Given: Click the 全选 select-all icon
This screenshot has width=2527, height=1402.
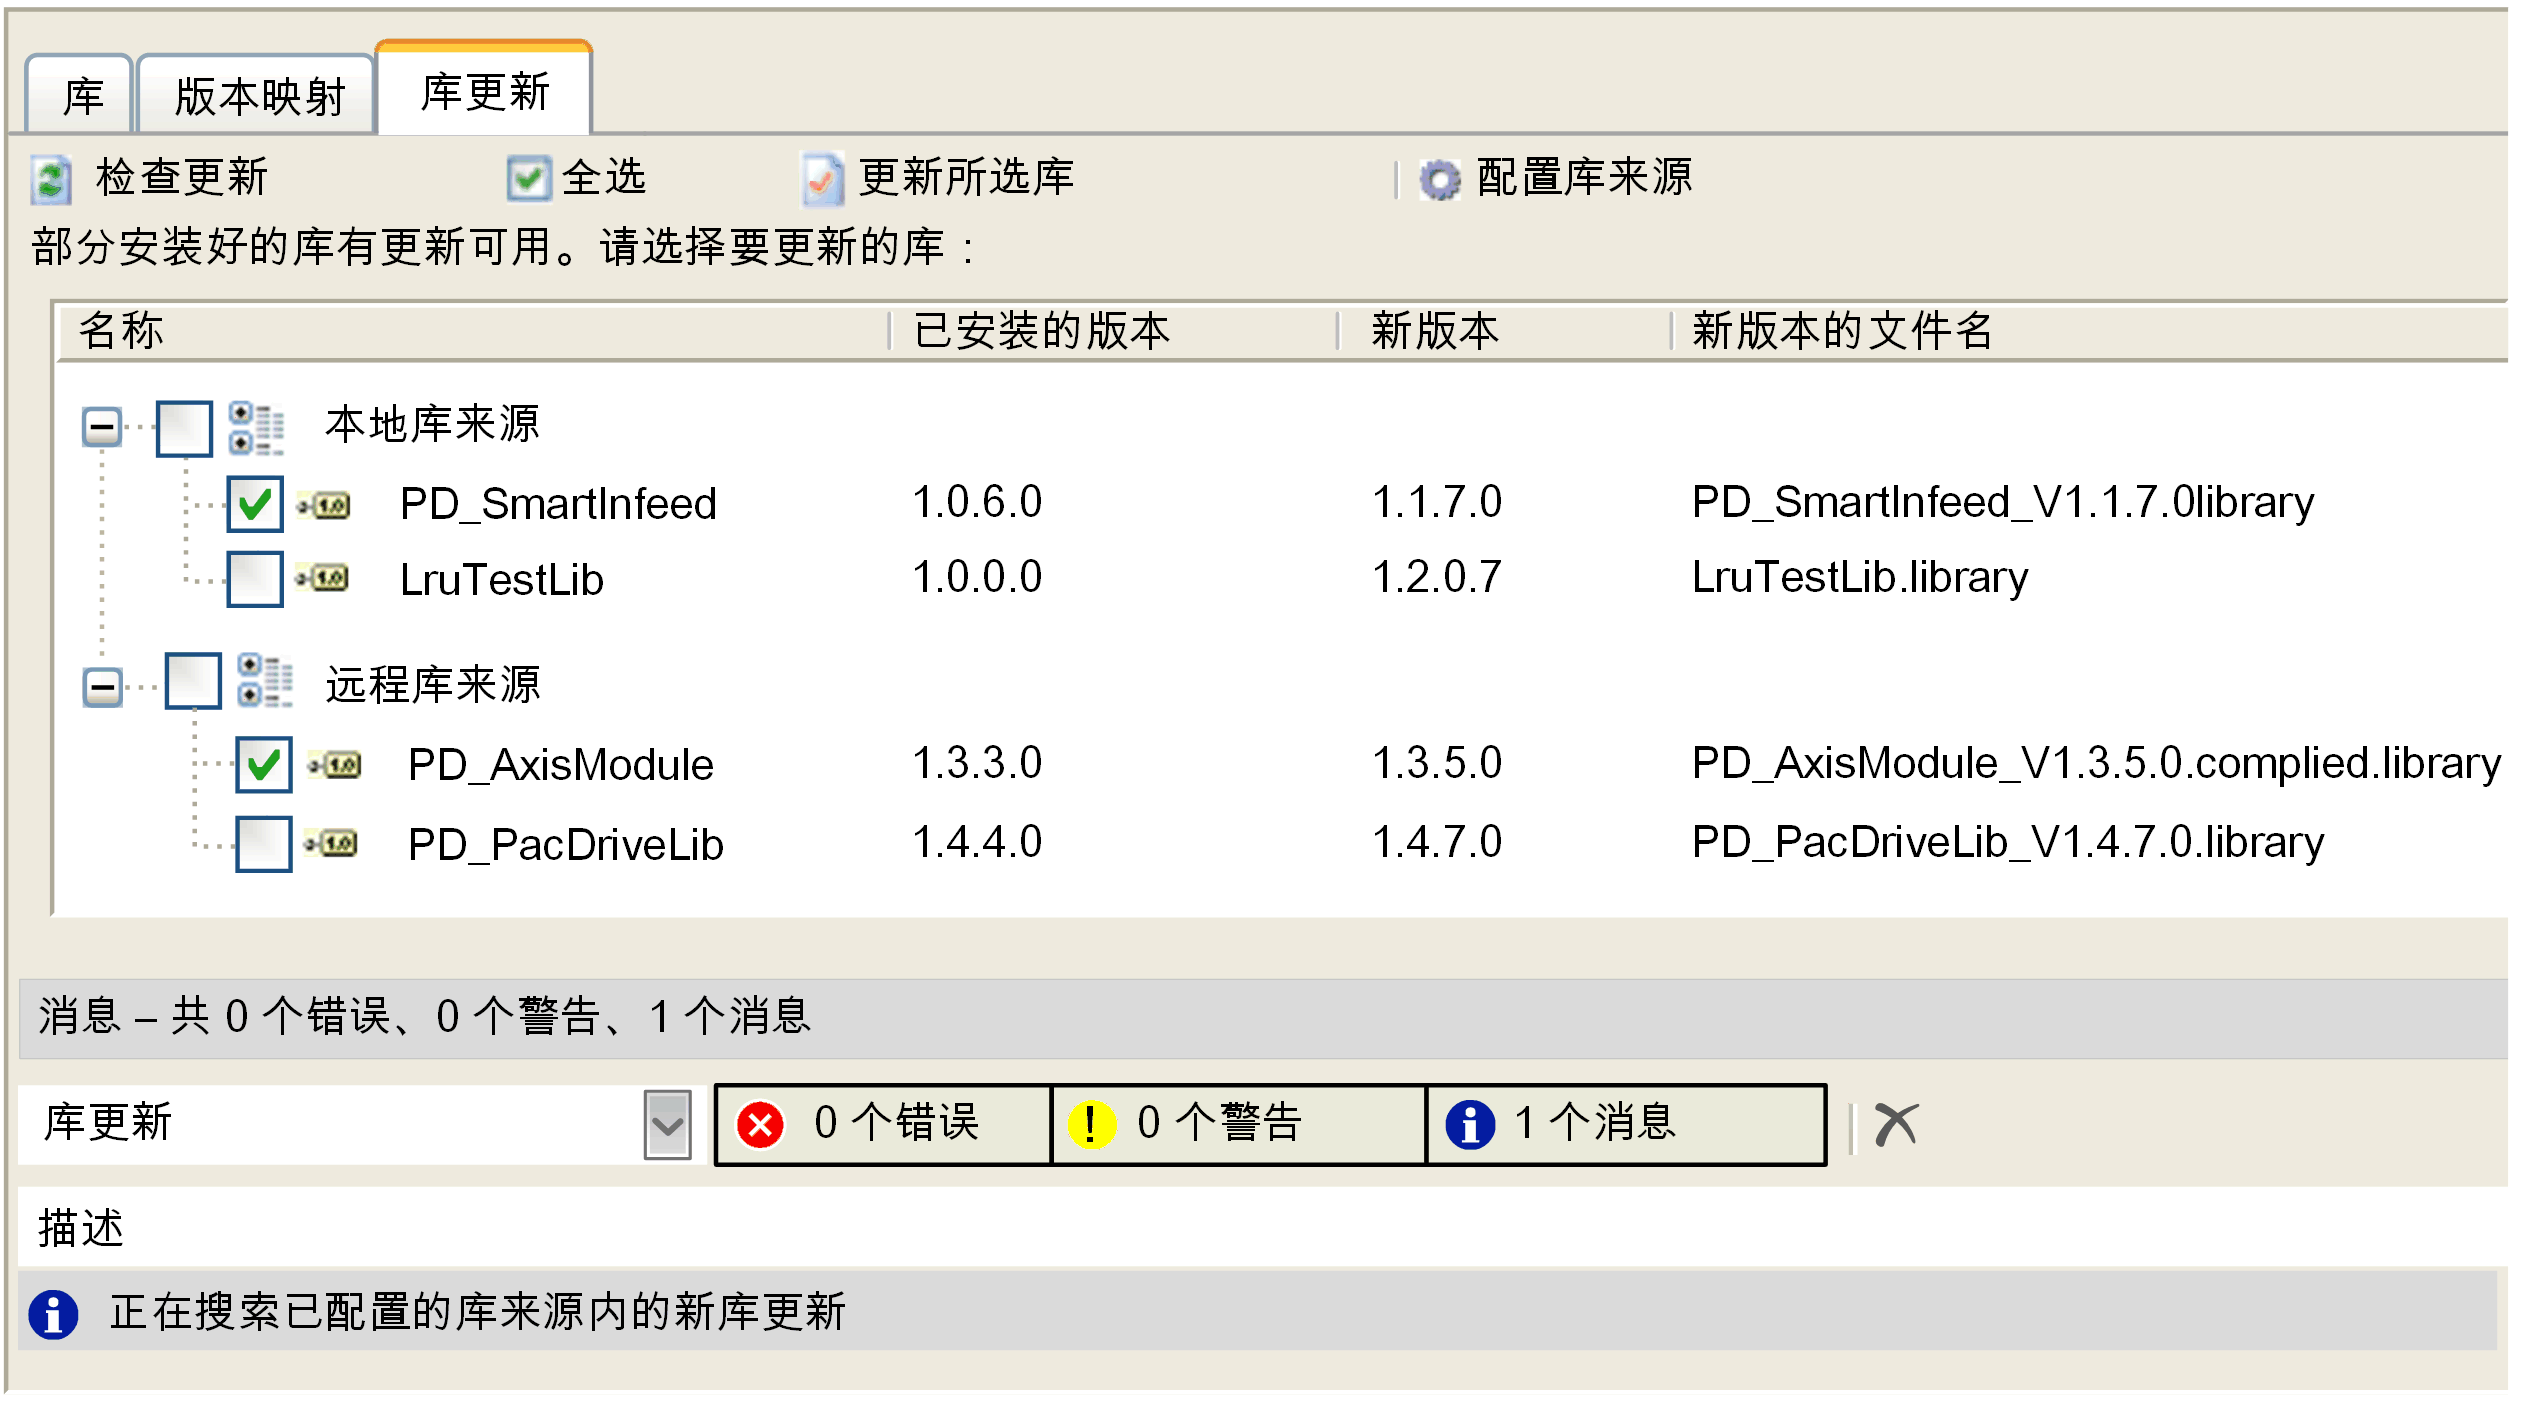Looking at the screenshot, I should [528, 179].
